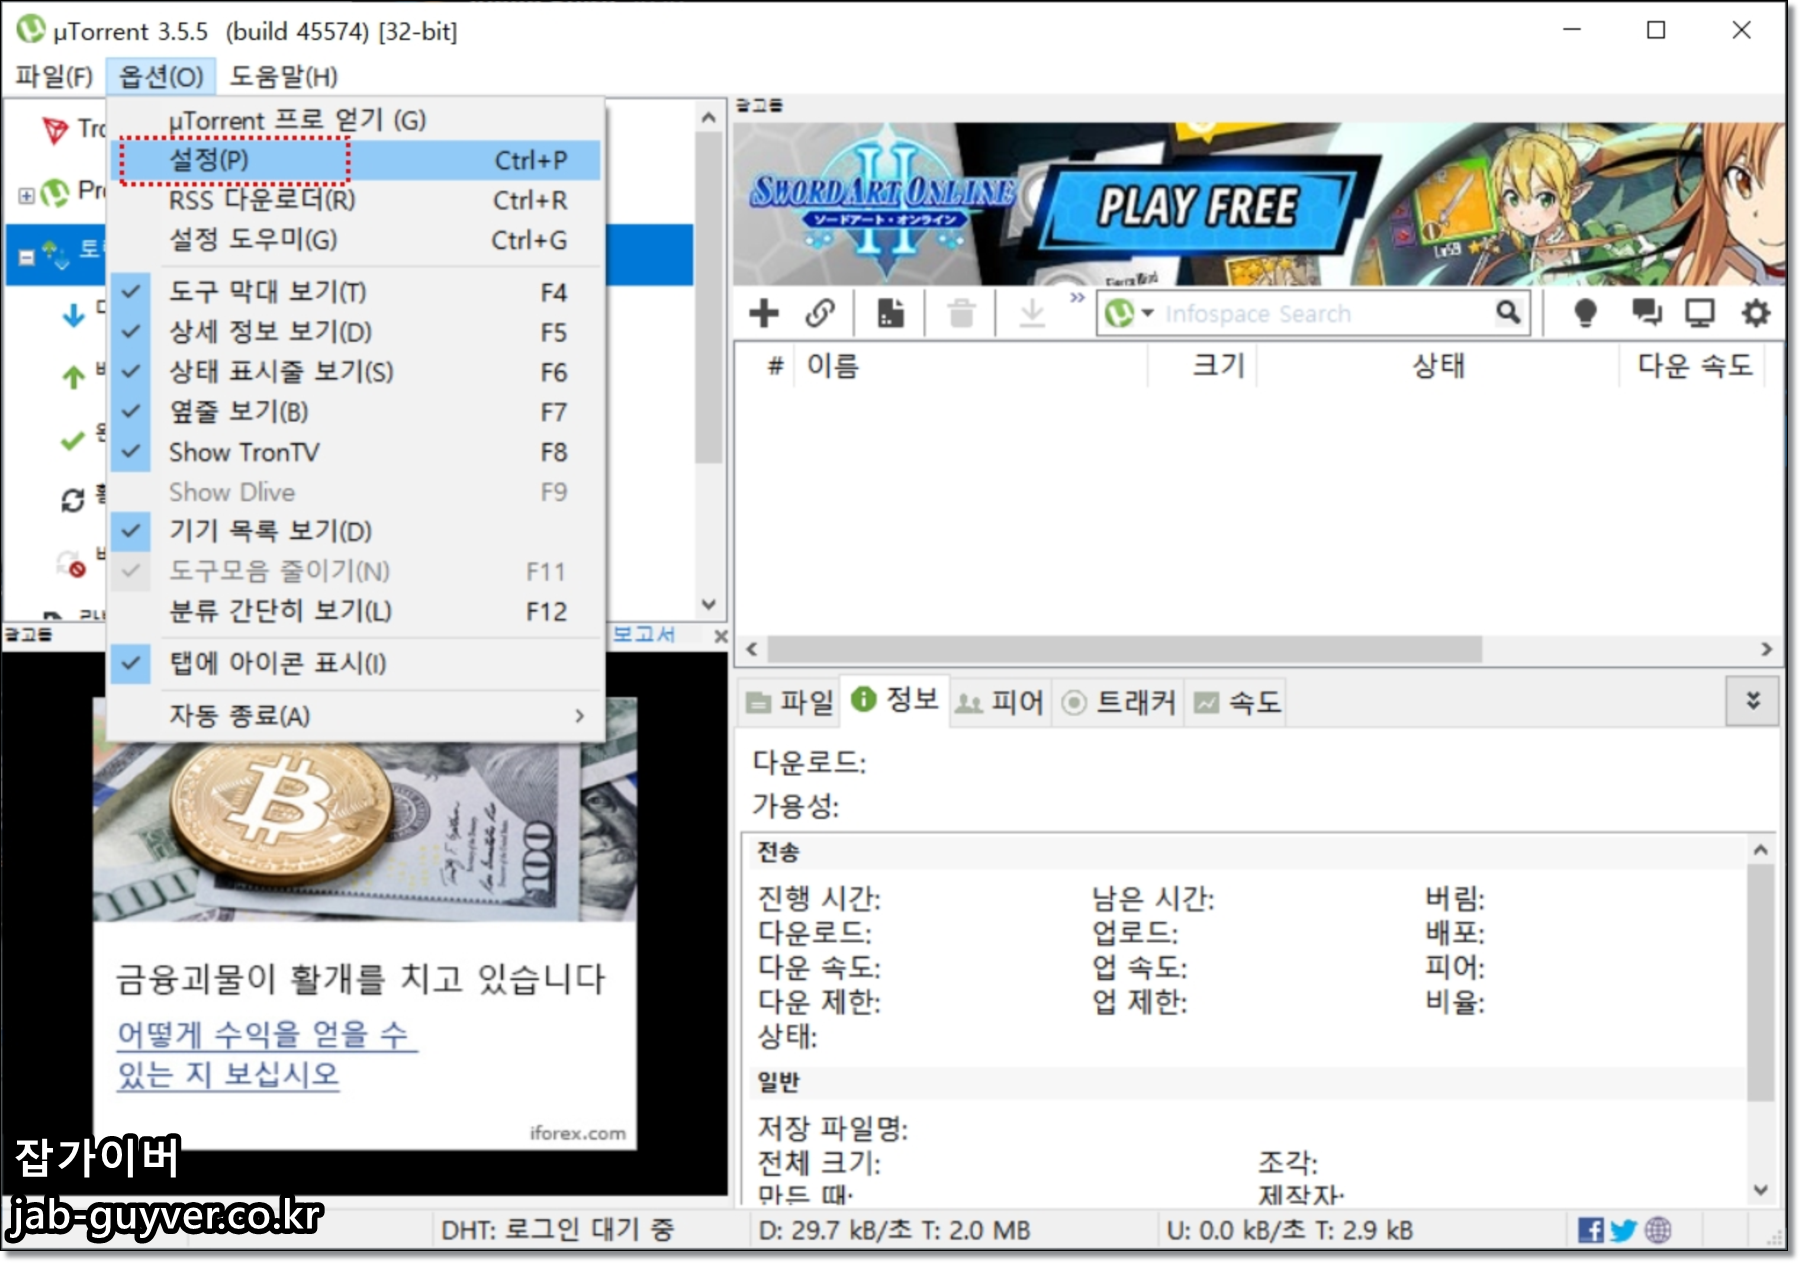Click the Create New Torrent file icon
1800x1263 pixels.
pos(890,313)
